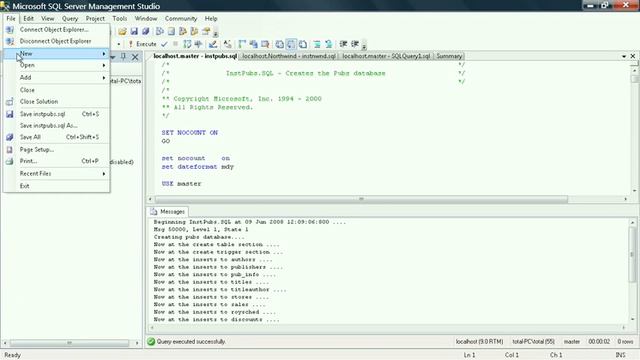Click the Analyze Query in Tuning Advisor icon
This screenshot has height=360, width=640.
tap(199, 44)
